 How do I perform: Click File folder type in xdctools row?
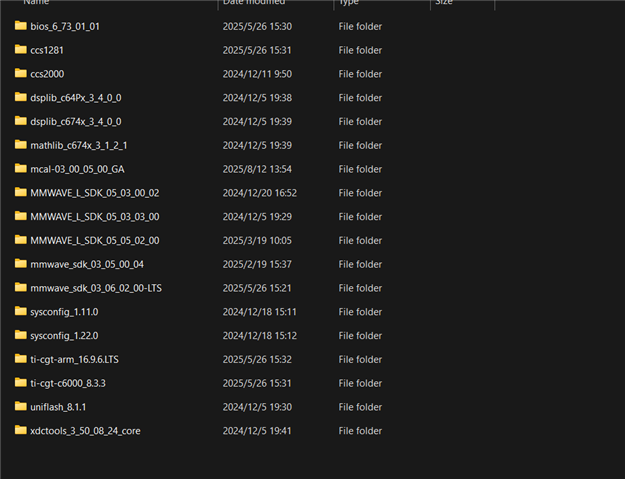[360, 431]
